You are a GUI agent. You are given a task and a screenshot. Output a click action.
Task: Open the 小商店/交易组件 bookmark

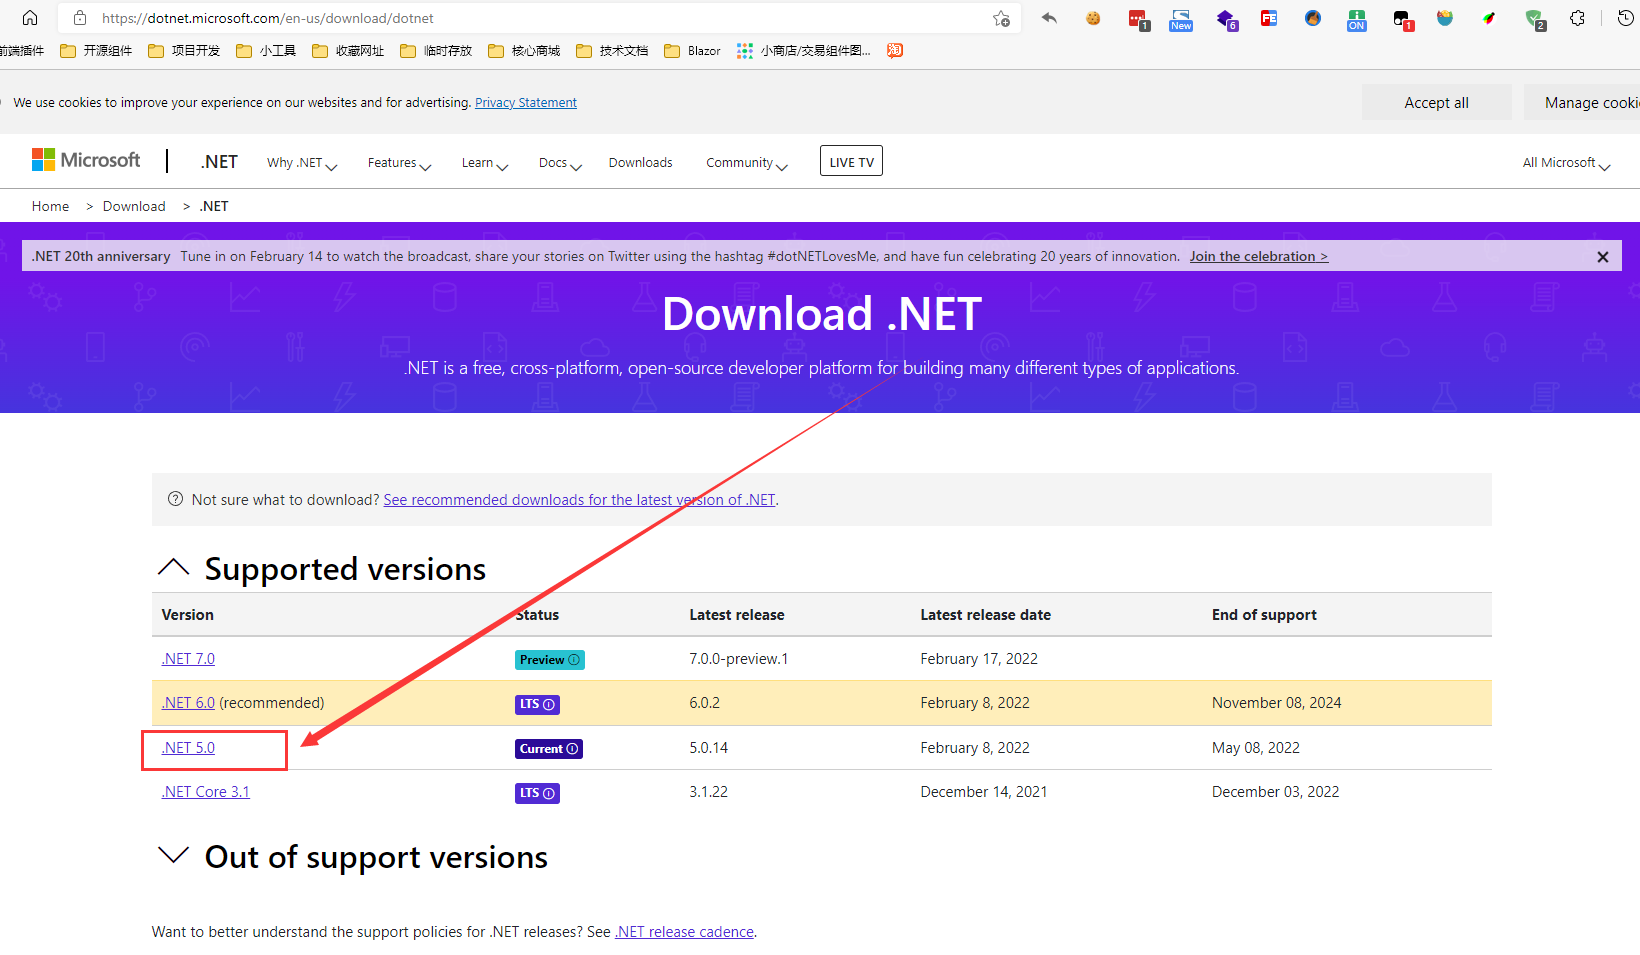(804, 51)
